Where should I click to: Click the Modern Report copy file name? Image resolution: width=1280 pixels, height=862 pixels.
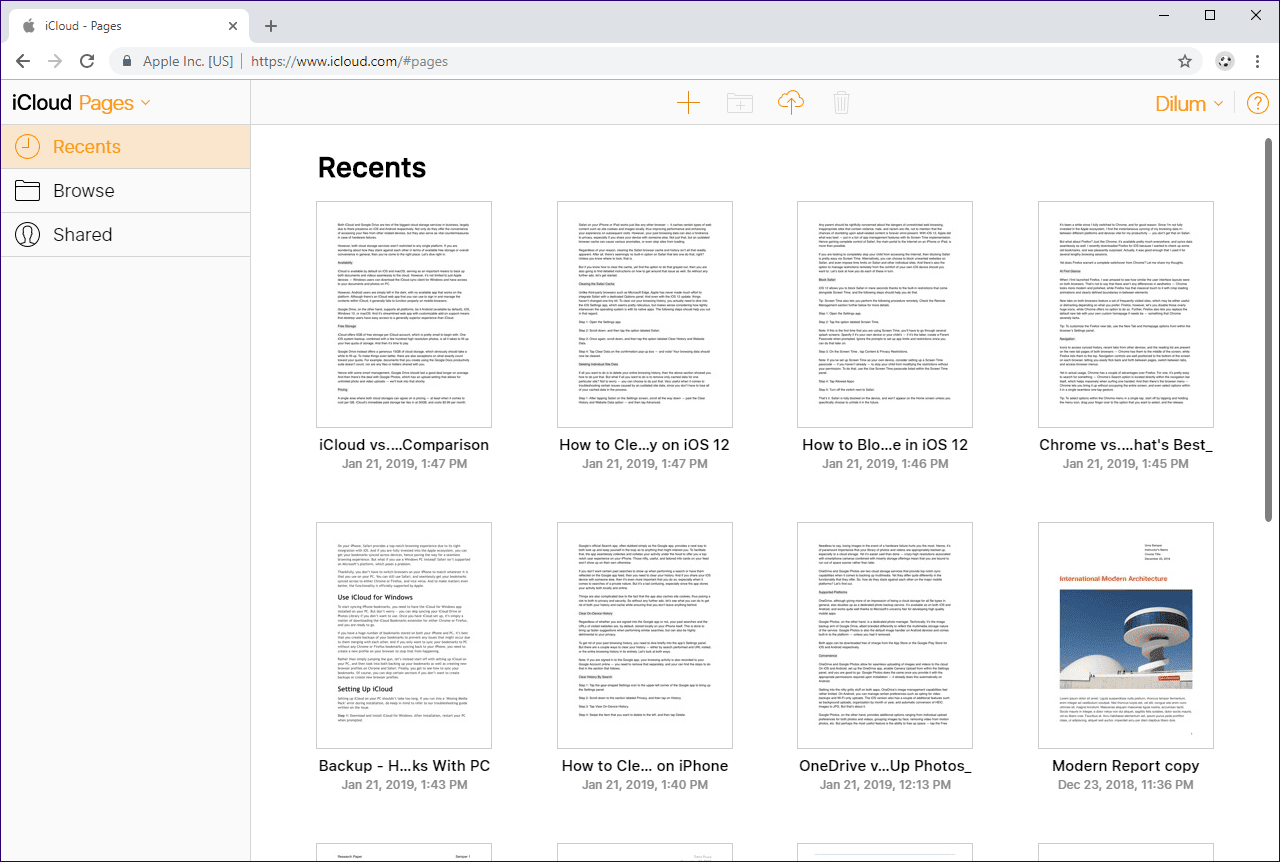[x=1126, y=766]
